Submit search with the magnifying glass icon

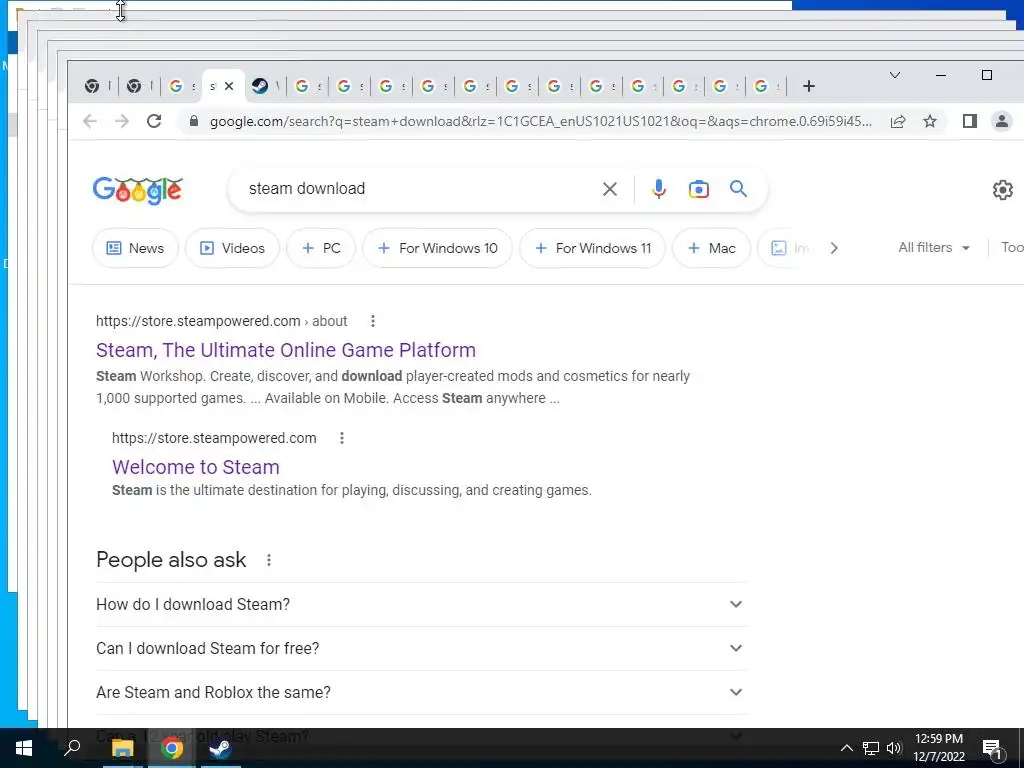[x=739, y=189]
